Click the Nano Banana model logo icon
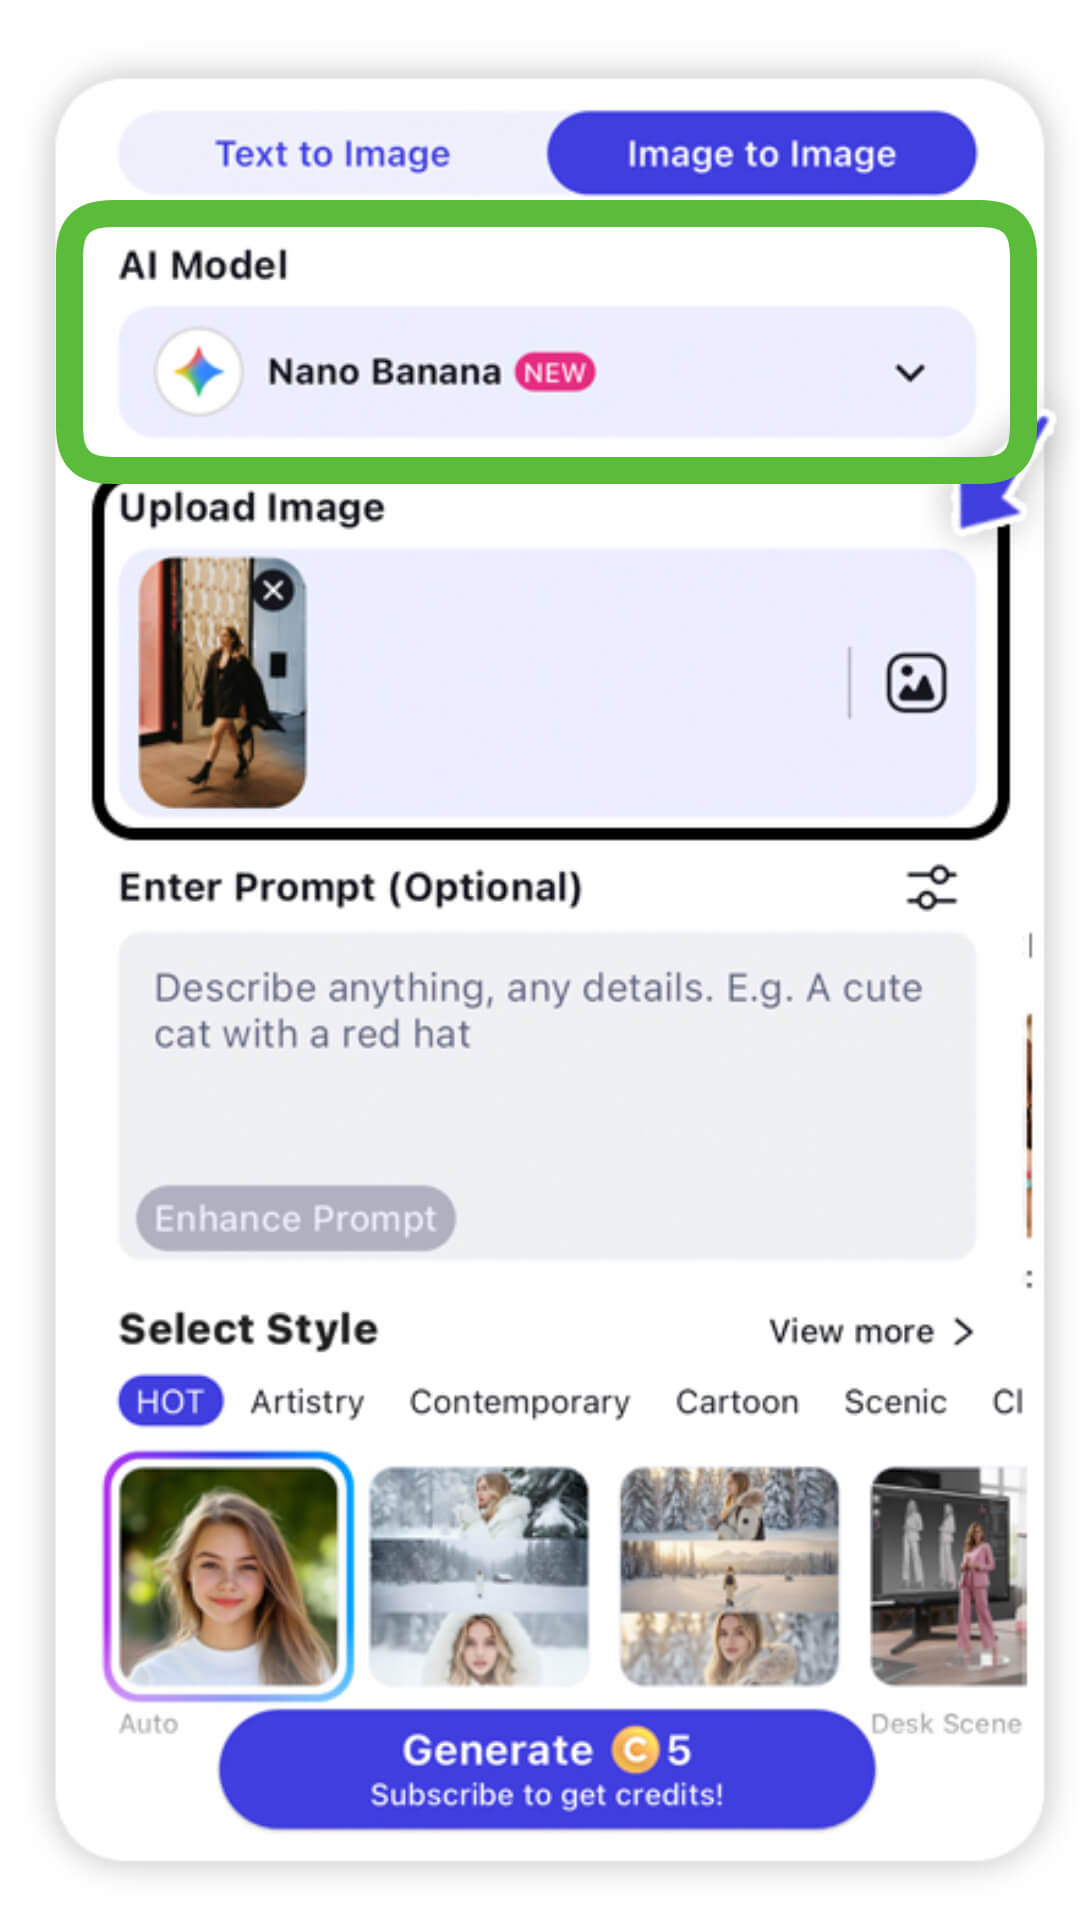 click(199, 372)
